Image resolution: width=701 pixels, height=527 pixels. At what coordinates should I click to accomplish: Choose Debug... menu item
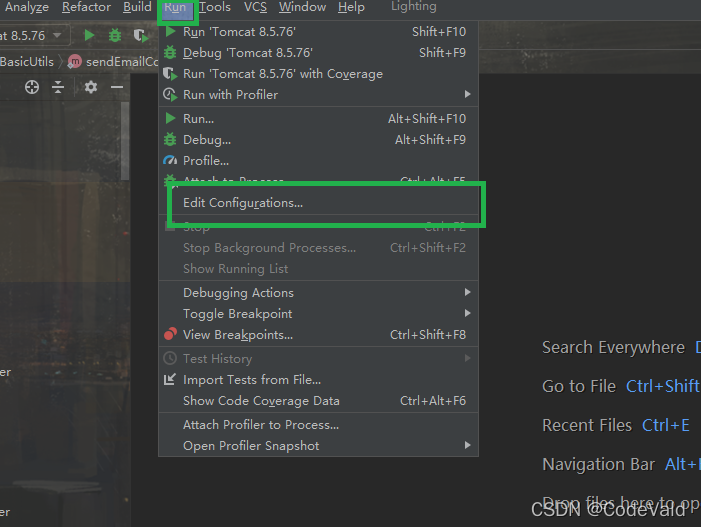tap(318, 139)
